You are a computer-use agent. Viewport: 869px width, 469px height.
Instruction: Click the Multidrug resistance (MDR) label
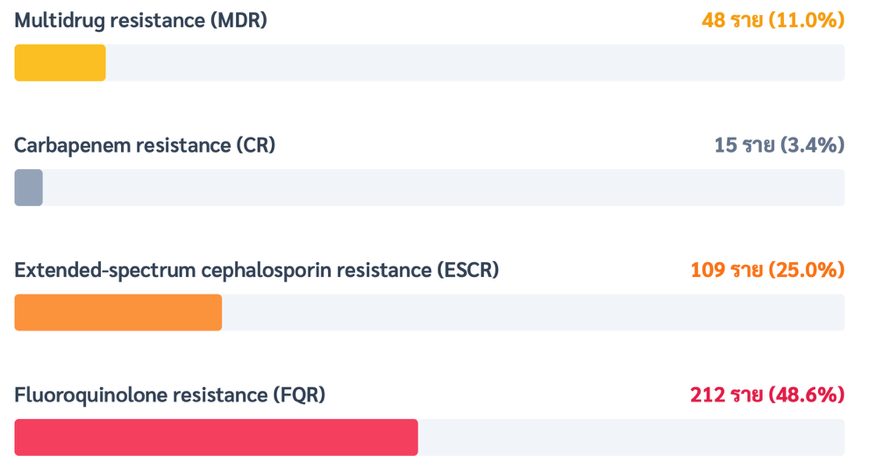(140, 20)
